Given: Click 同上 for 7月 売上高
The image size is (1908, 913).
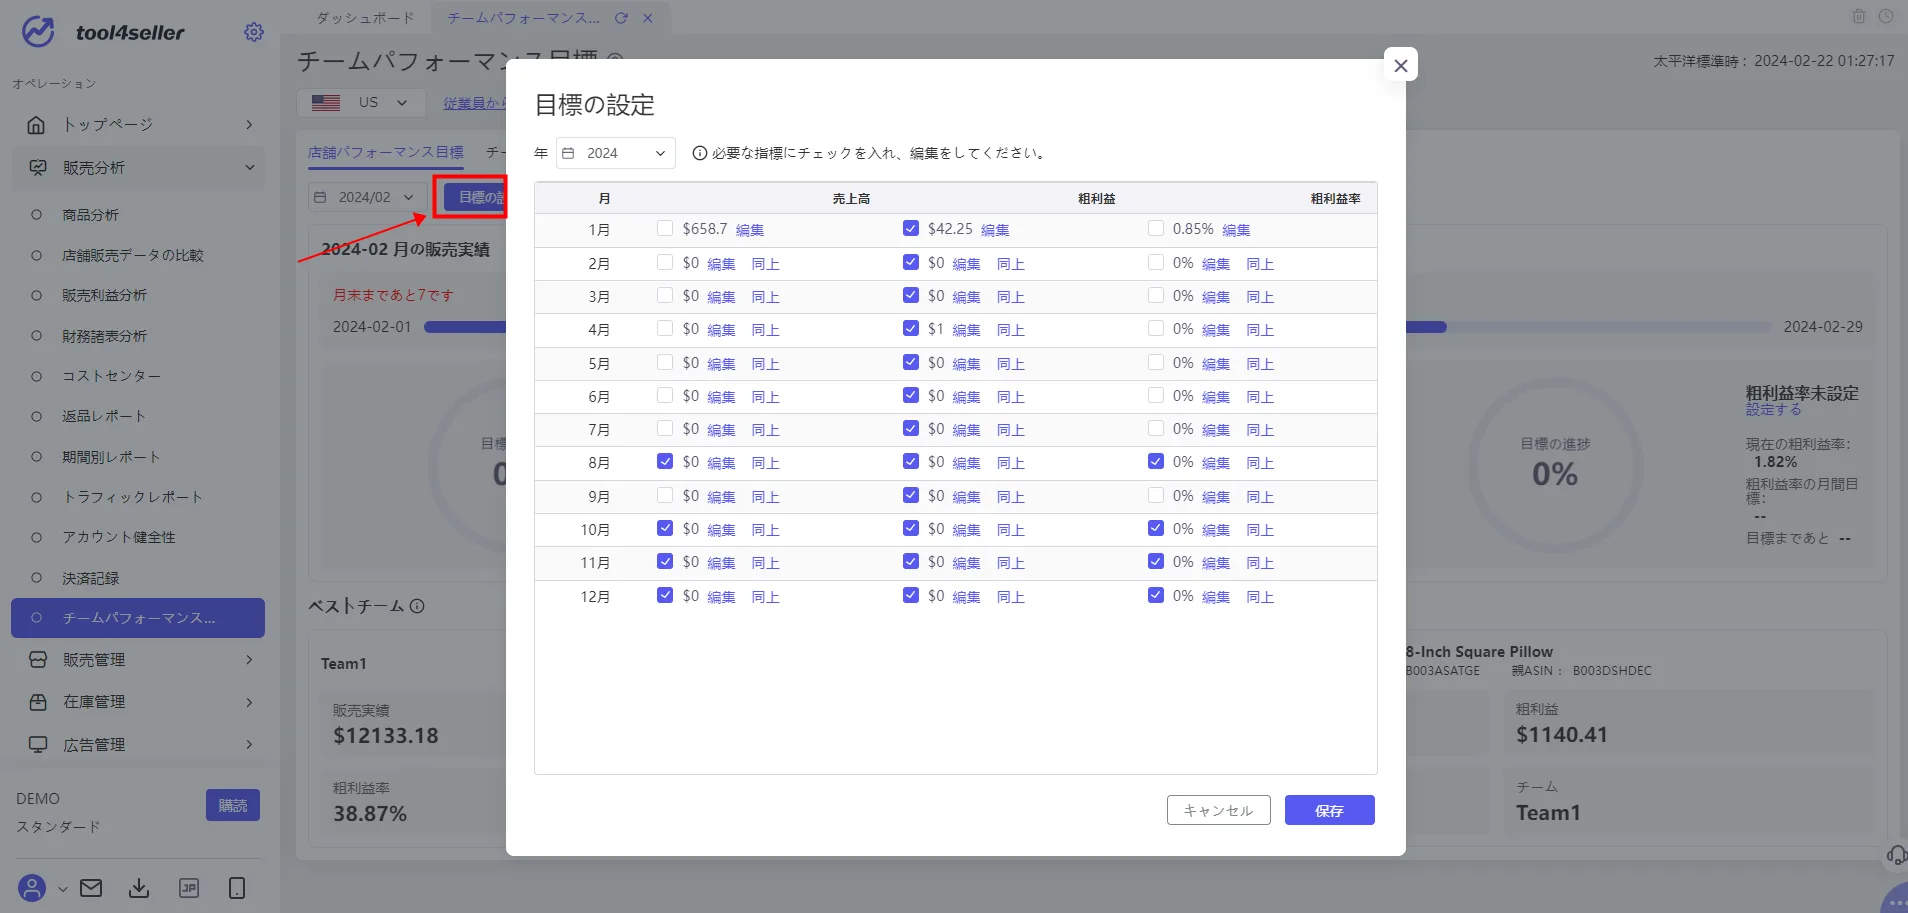Looking at the screenshot, I should (x=765, y=430).
